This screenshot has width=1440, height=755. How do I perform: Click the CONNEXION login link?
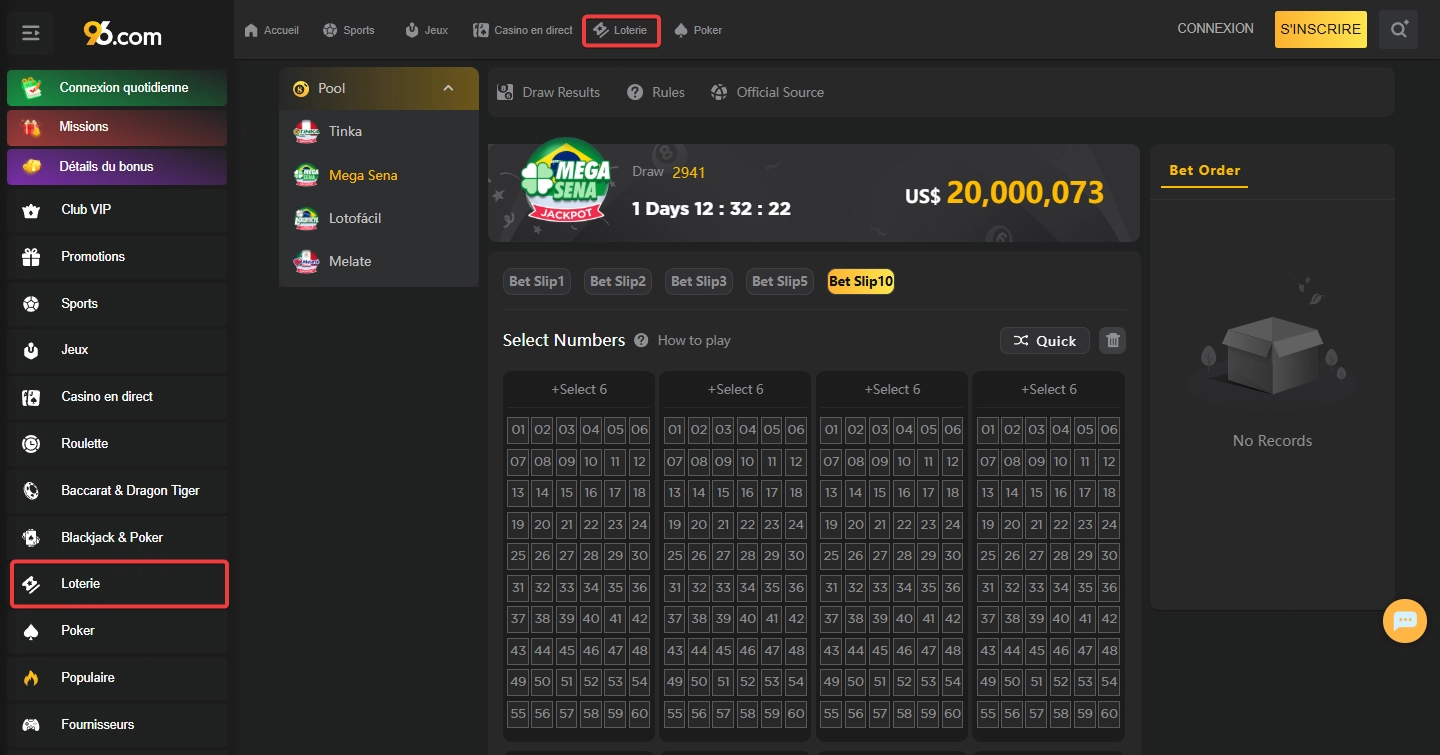pos(1216,29)
